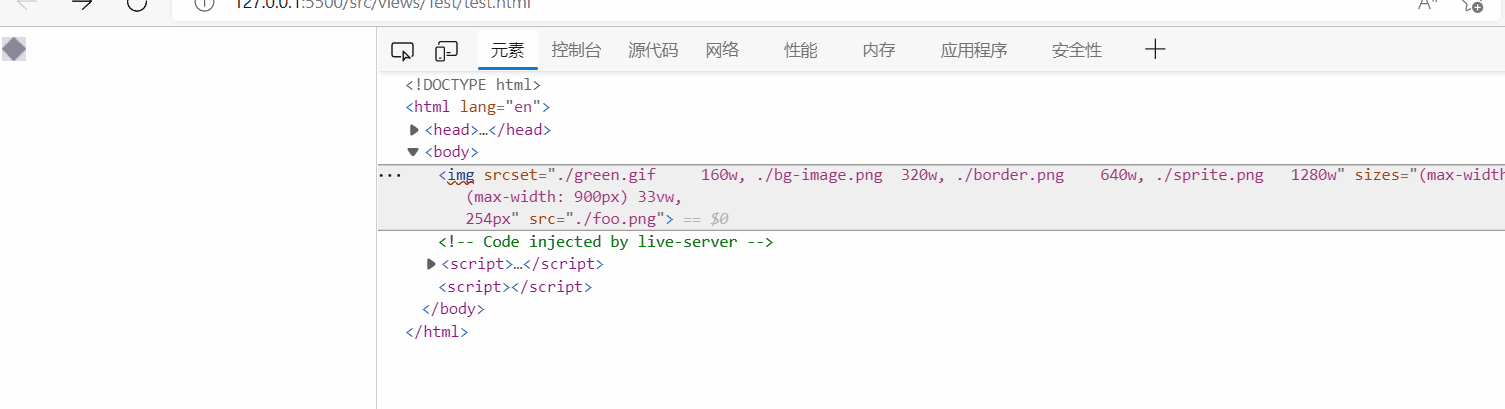Viewport: 1505px width, 409px height.
Task: Open the 性能 tab
Action: click(800, 50)
